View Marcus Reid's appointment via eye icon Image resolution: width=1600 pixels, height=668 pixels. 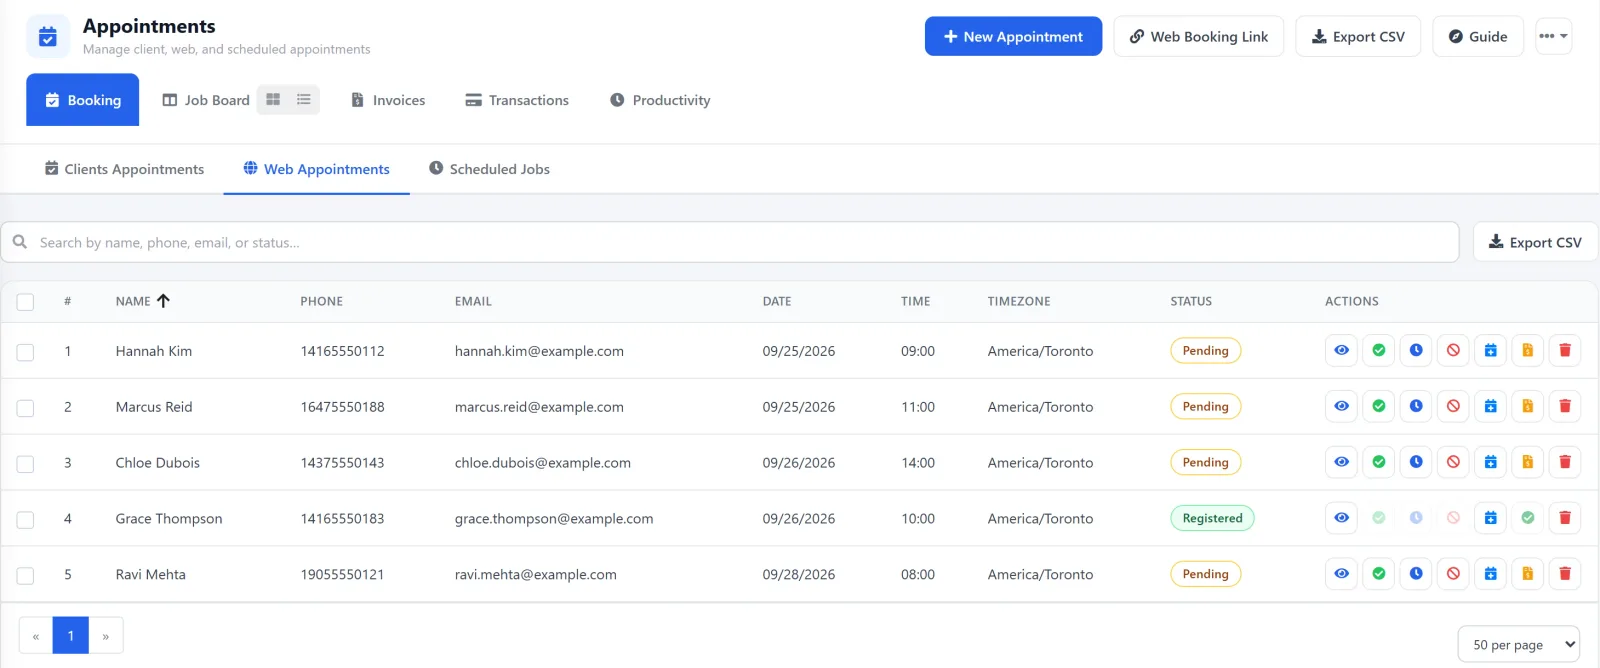pos(1341,407)
